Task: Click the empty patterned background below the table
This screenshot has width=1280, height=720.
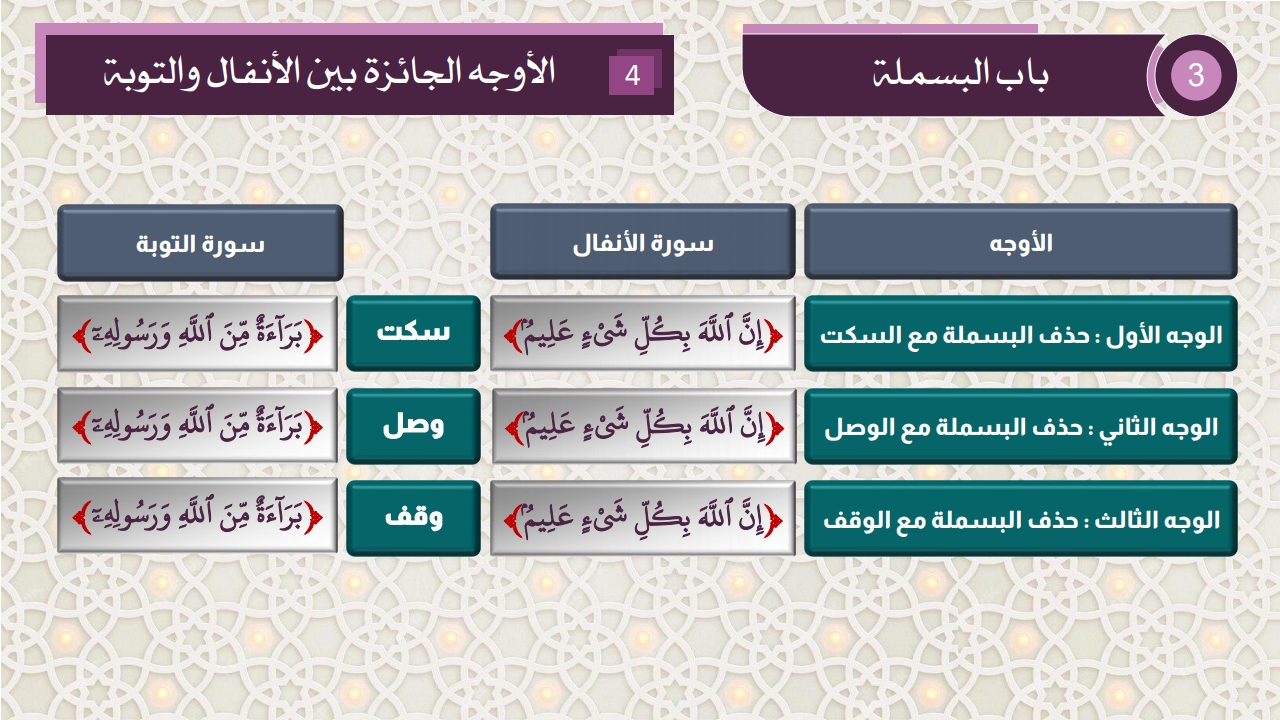Action: click(x=640, y=640)
